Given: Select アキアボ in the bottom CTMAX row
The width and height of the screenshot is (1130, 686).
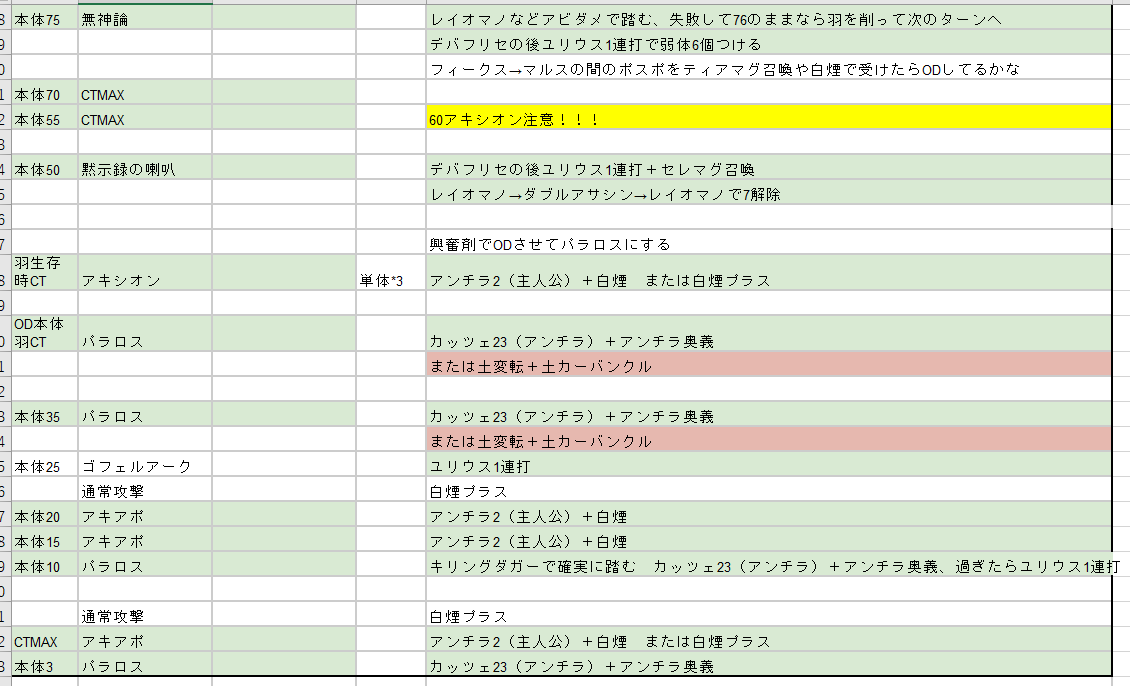Looking at the screenshot, I should coord(145,641).
